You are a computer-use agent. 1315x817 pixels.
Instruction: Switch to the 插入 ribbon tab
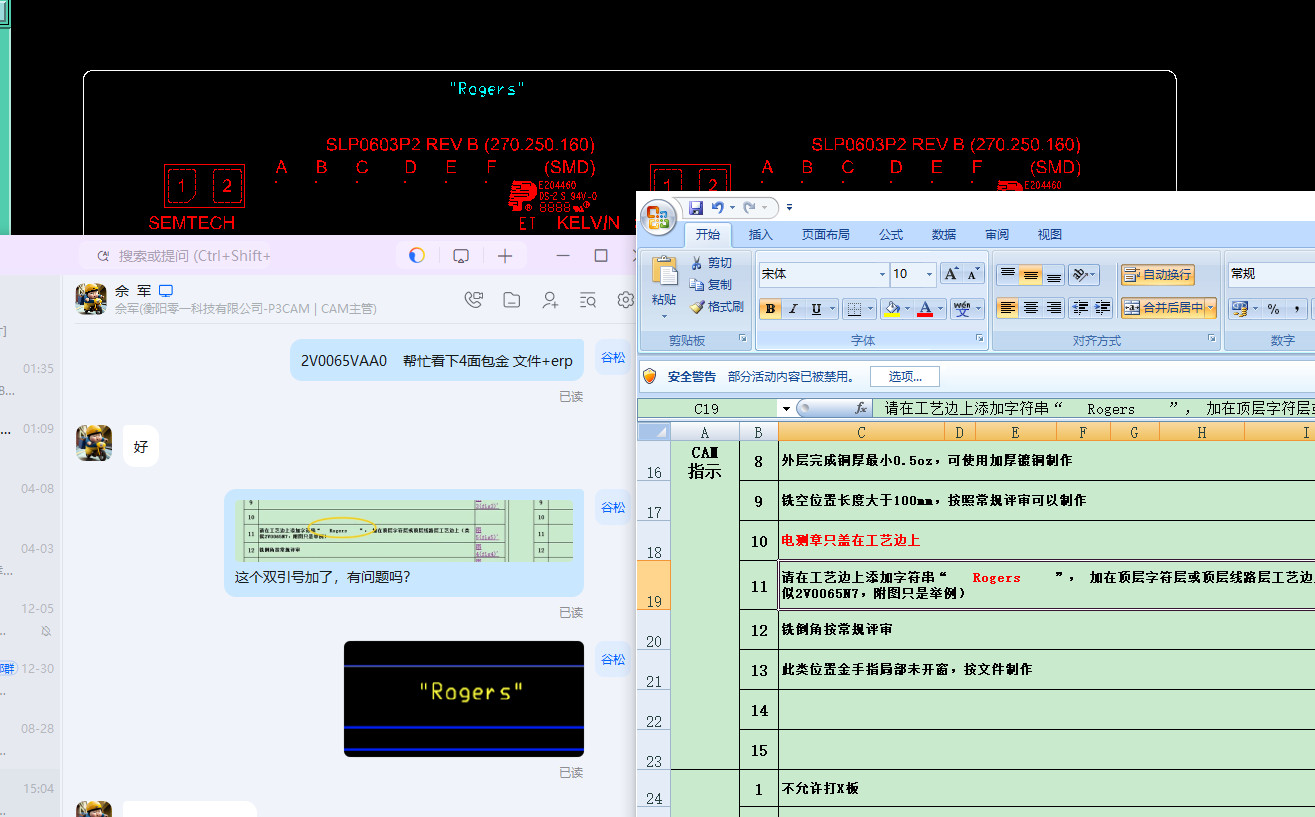pos(761,235)
